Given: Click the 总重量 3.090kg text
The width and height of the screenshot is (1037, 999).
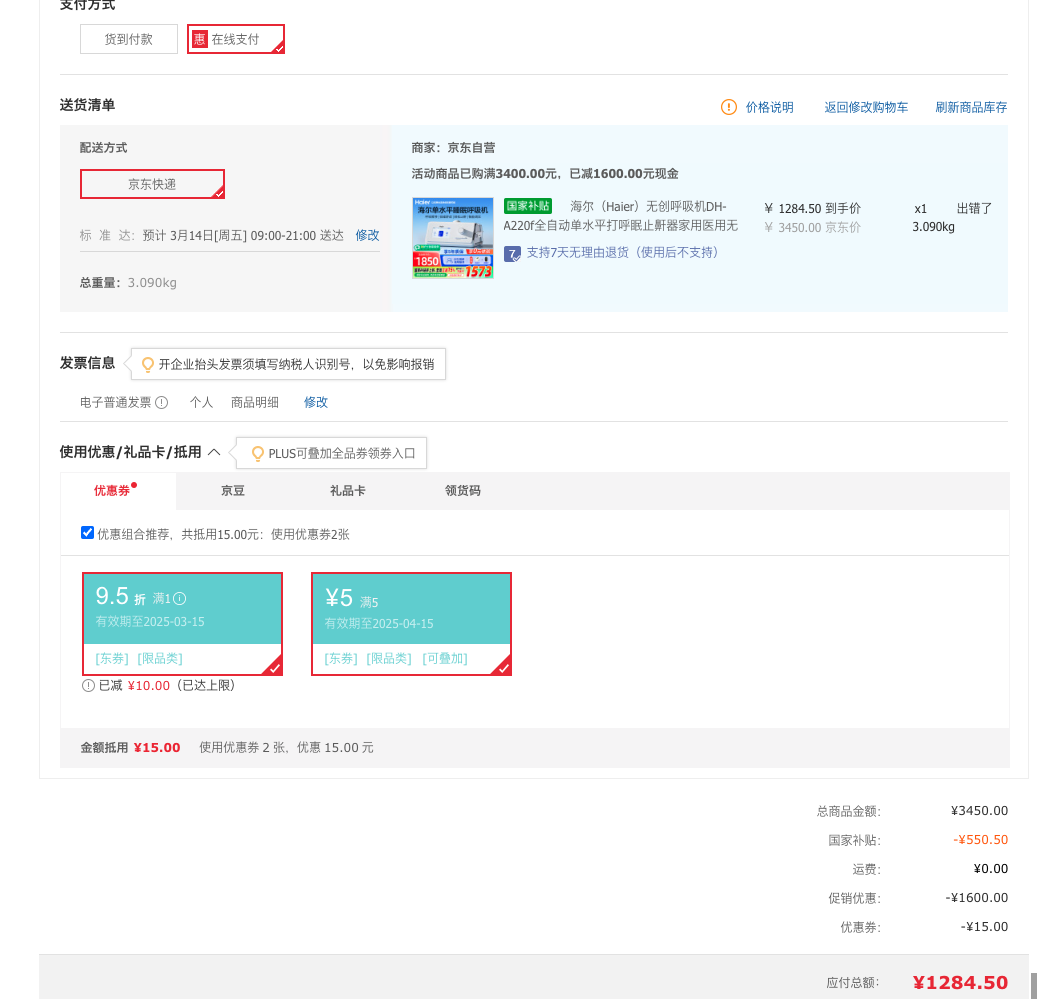Looking at the screenshot, I should tap(128, 283).
